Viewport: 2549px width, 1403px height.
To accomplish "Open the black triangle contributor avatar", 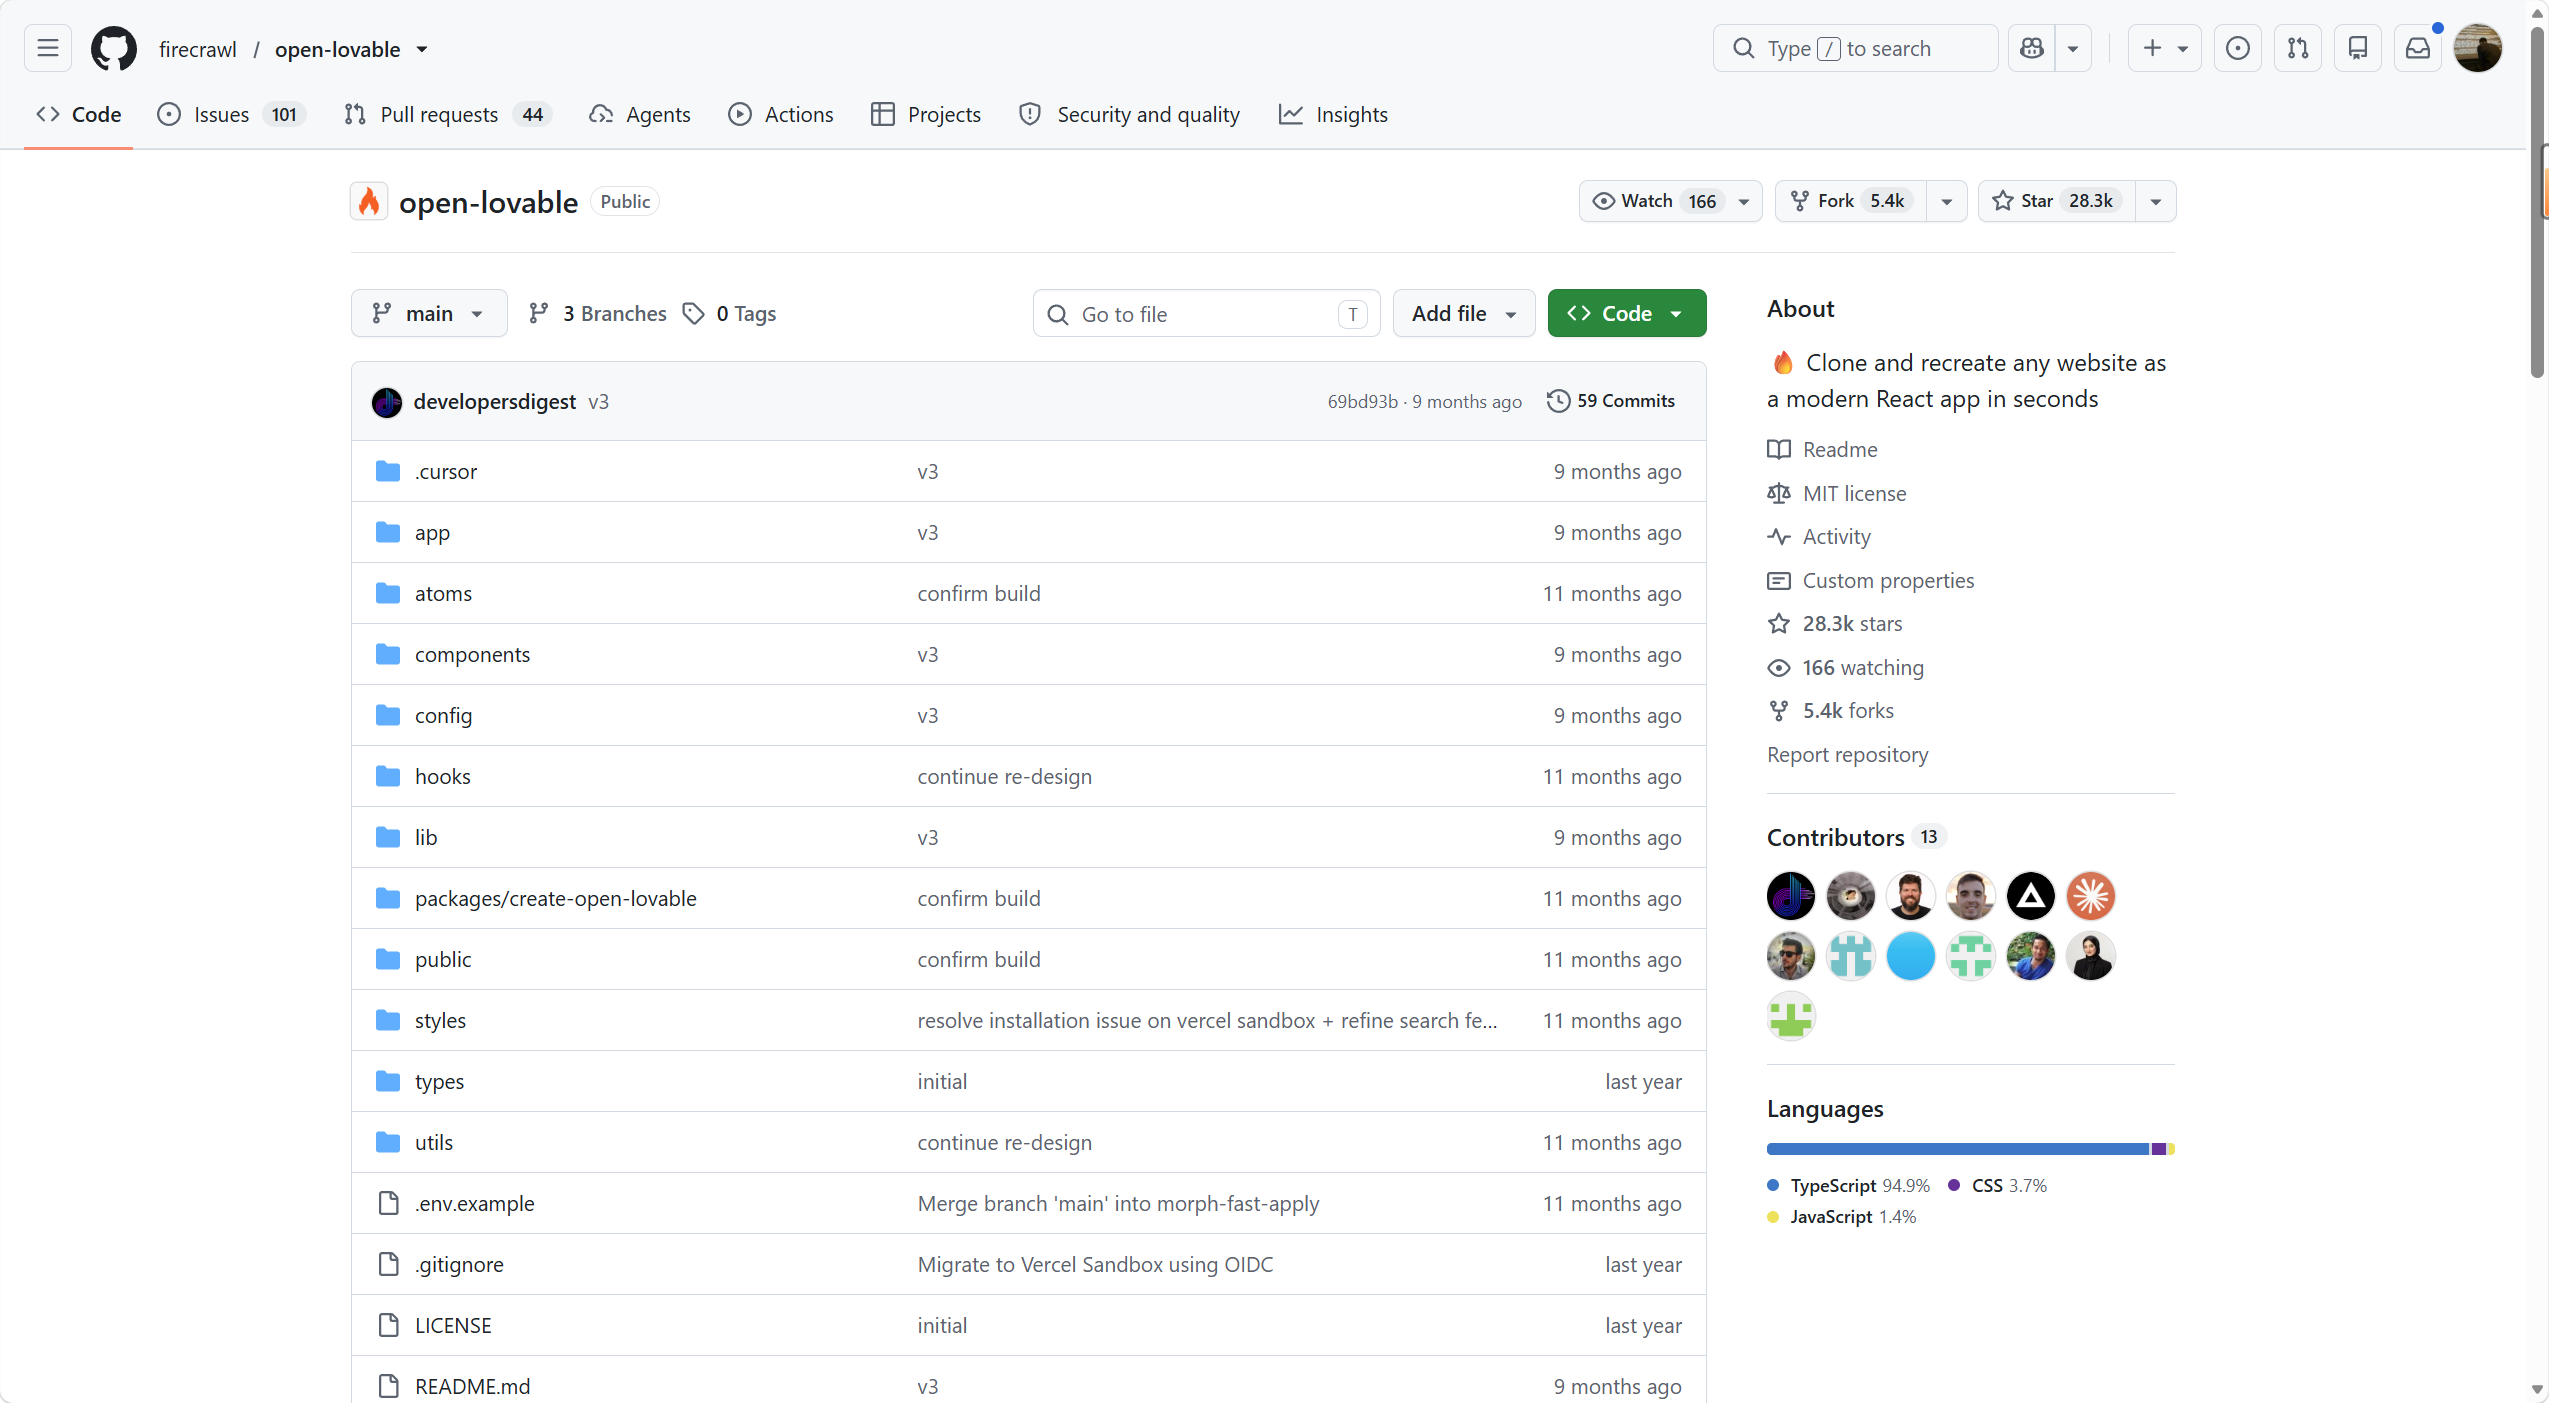I will click(2031, 896).
